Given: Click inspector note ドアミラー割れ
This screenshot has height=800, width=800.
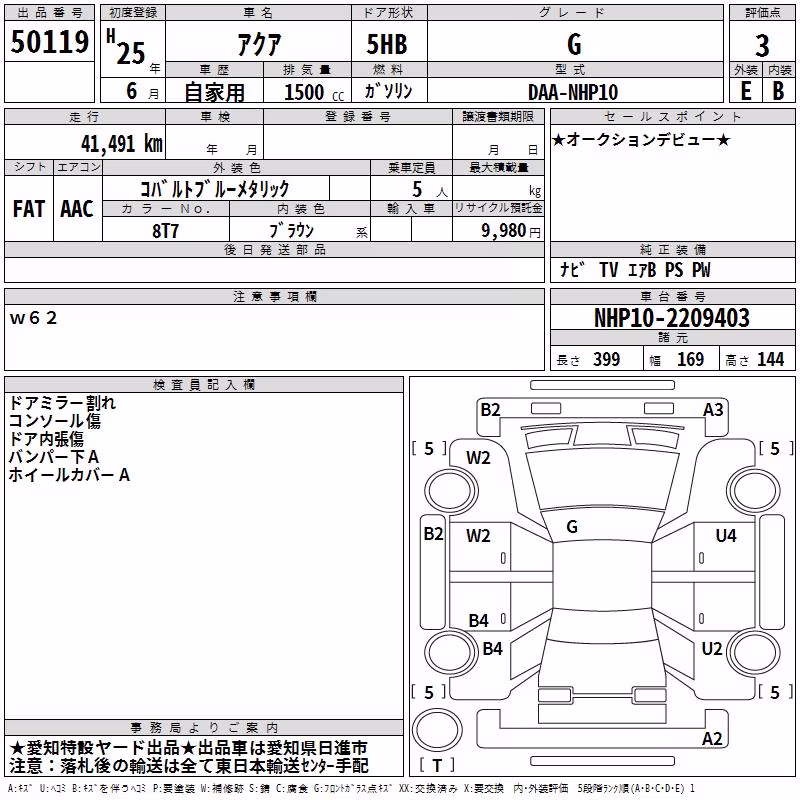Looking at the screenshot, I should [62, 403].
